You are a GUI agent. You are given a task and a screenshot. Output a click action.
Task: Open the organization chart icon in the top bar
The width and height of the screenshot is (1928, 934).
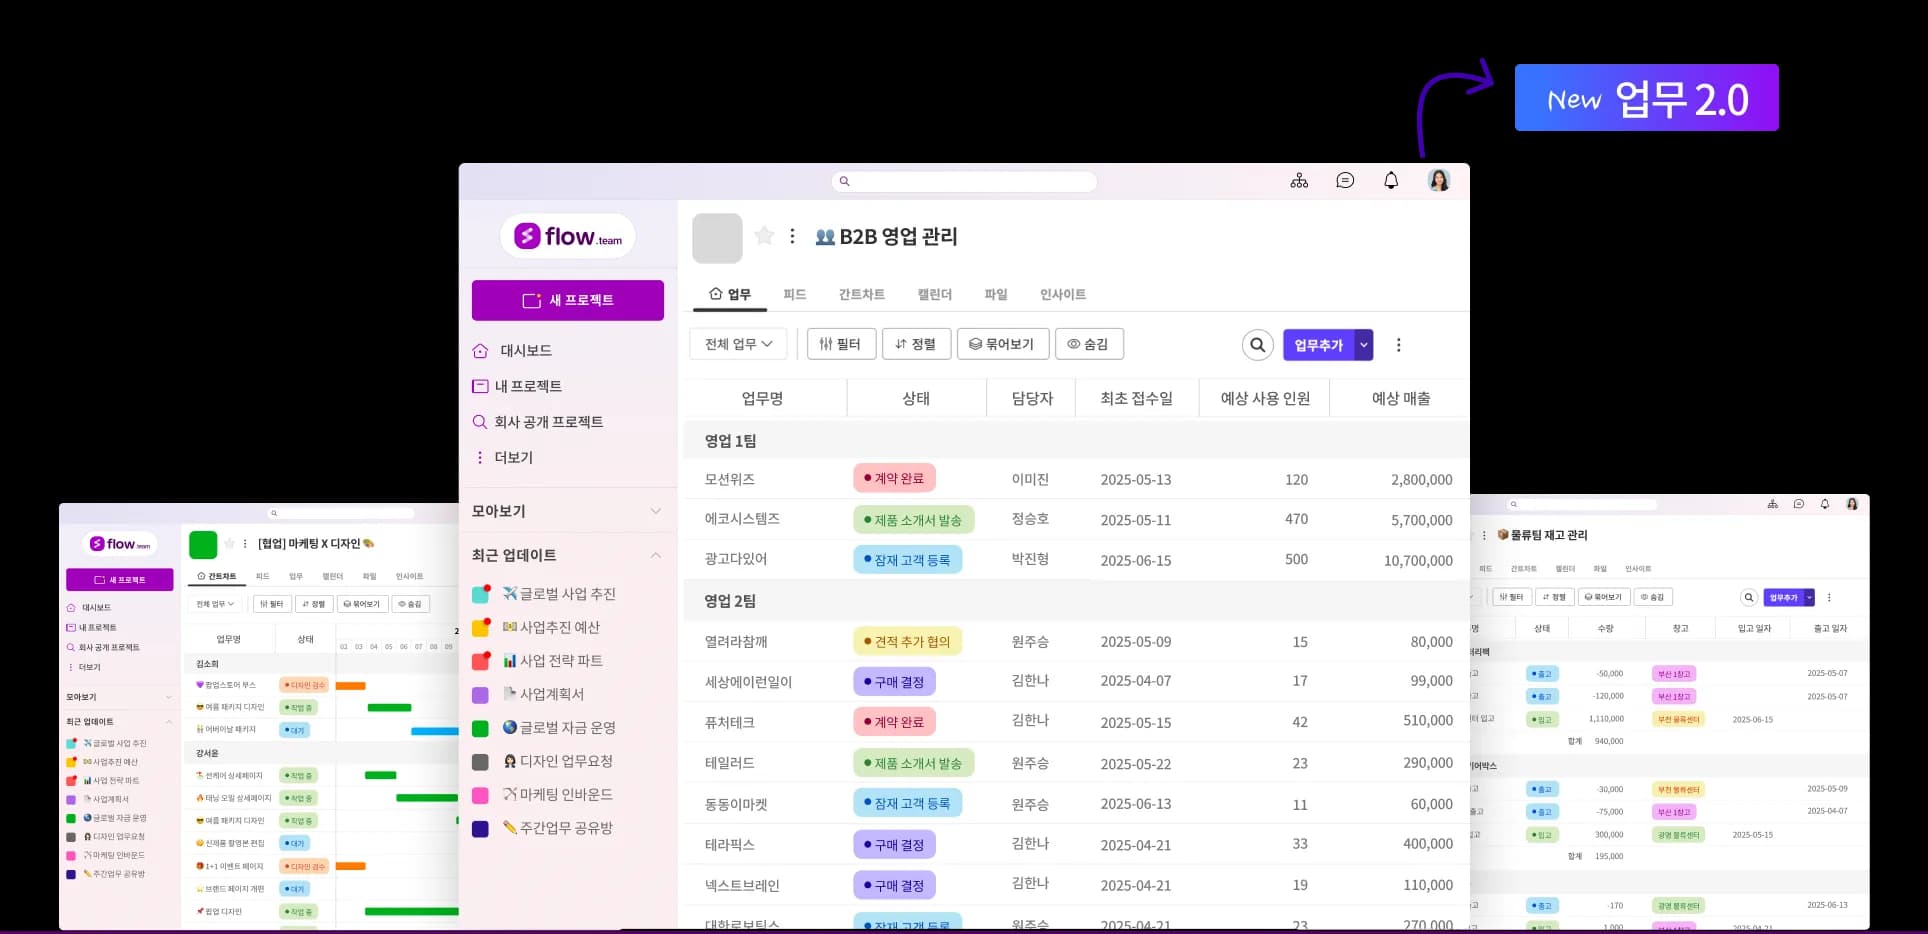[1299, 181]
